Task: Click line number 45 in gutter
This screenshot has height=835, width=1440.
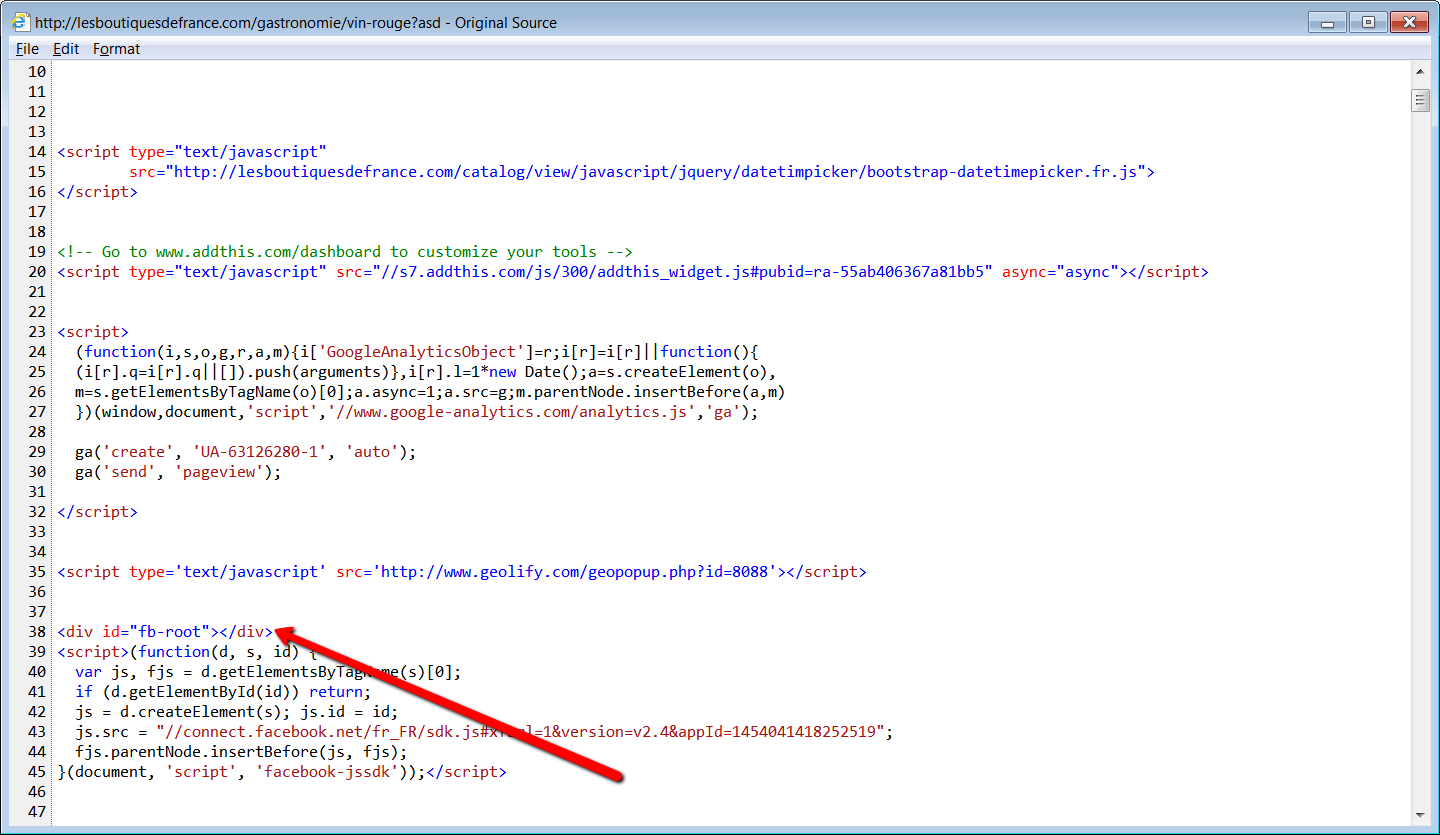Action: [x=37, y=772]
